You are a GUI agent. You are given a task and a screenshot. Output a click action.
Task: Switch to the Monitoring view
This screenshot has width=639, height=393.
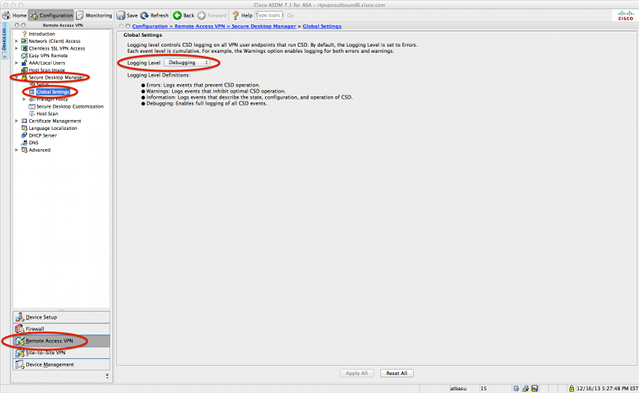tap(94, 15)
